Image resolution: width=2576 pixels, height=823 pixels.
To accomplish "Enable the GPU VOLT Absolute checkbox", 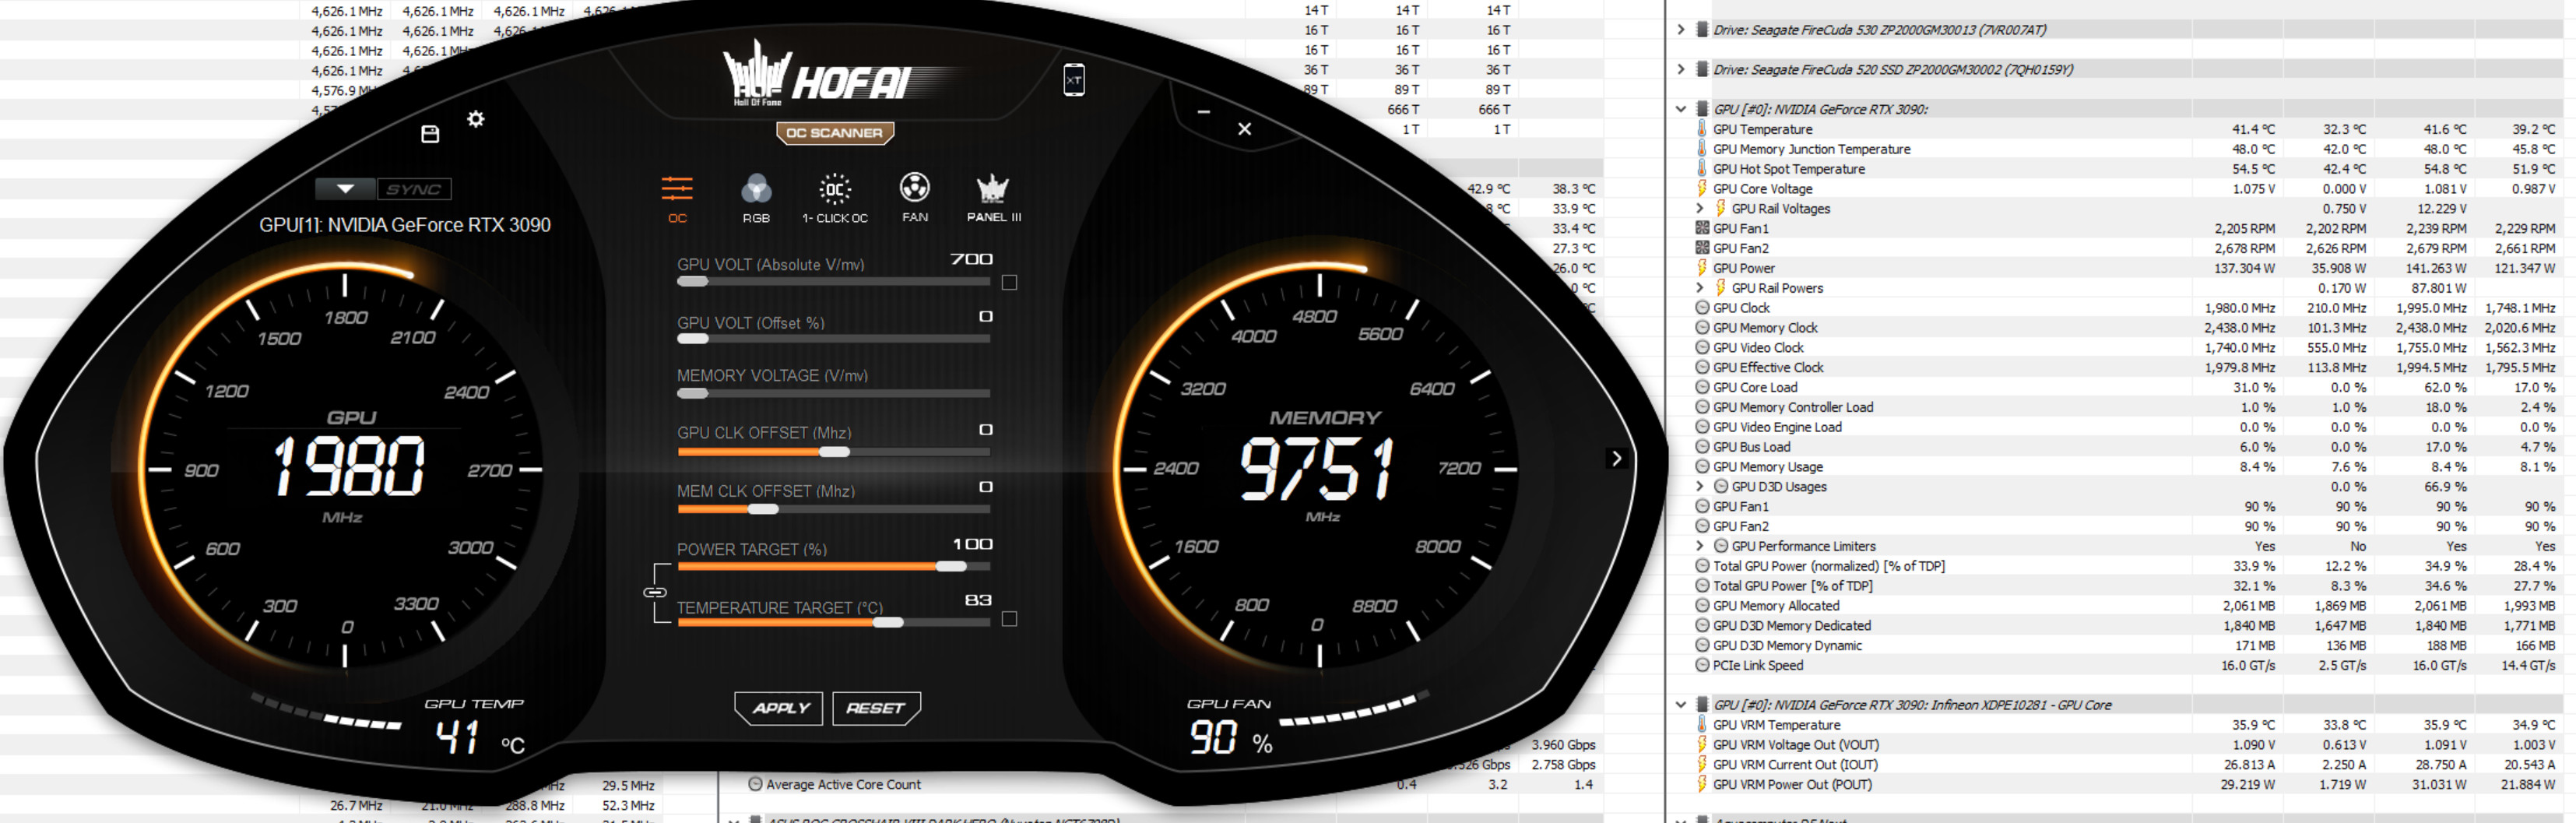I will point(1010,283).
